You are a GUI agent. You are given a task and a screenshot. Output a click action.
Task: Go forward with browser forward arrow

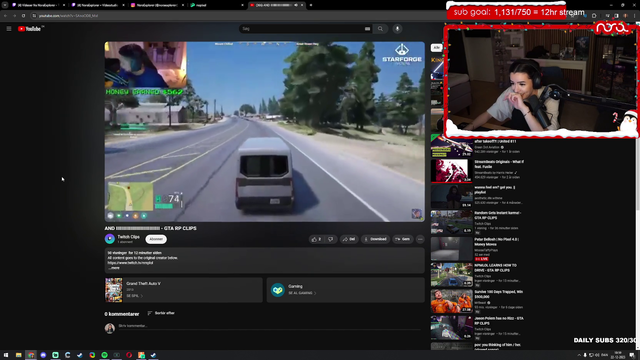click(x=14, y=16)
